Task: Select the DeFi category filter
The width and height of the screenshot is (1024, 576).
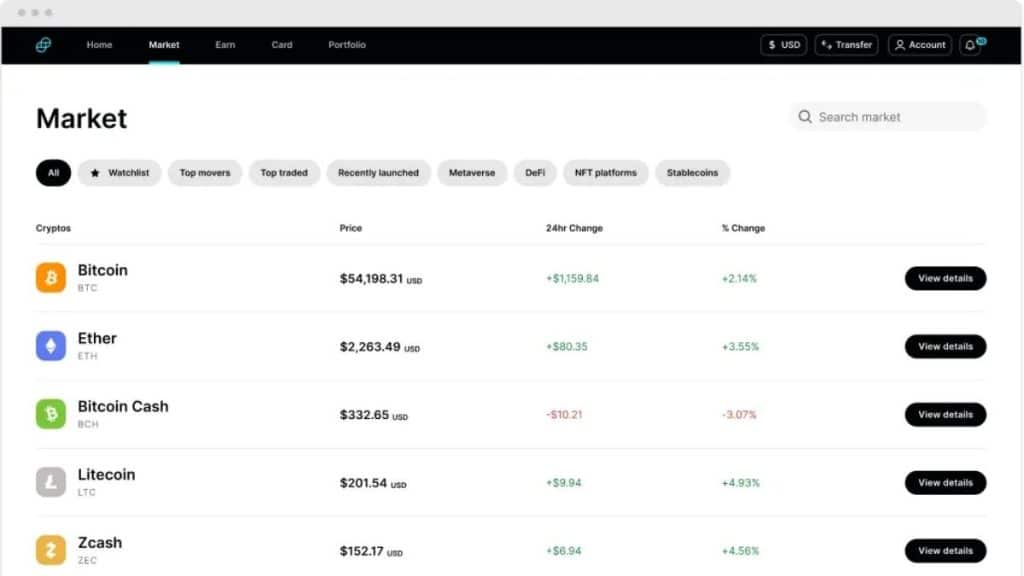Action: pos(535,173)
